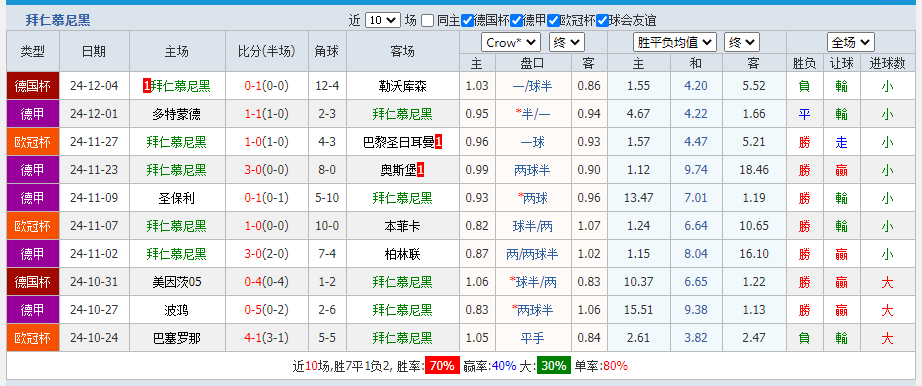The height and width of the screenshot is (386, 922).
Task: Click the score 0-4(0-4) at 美因茨05
Action: (x=267, y=282)
